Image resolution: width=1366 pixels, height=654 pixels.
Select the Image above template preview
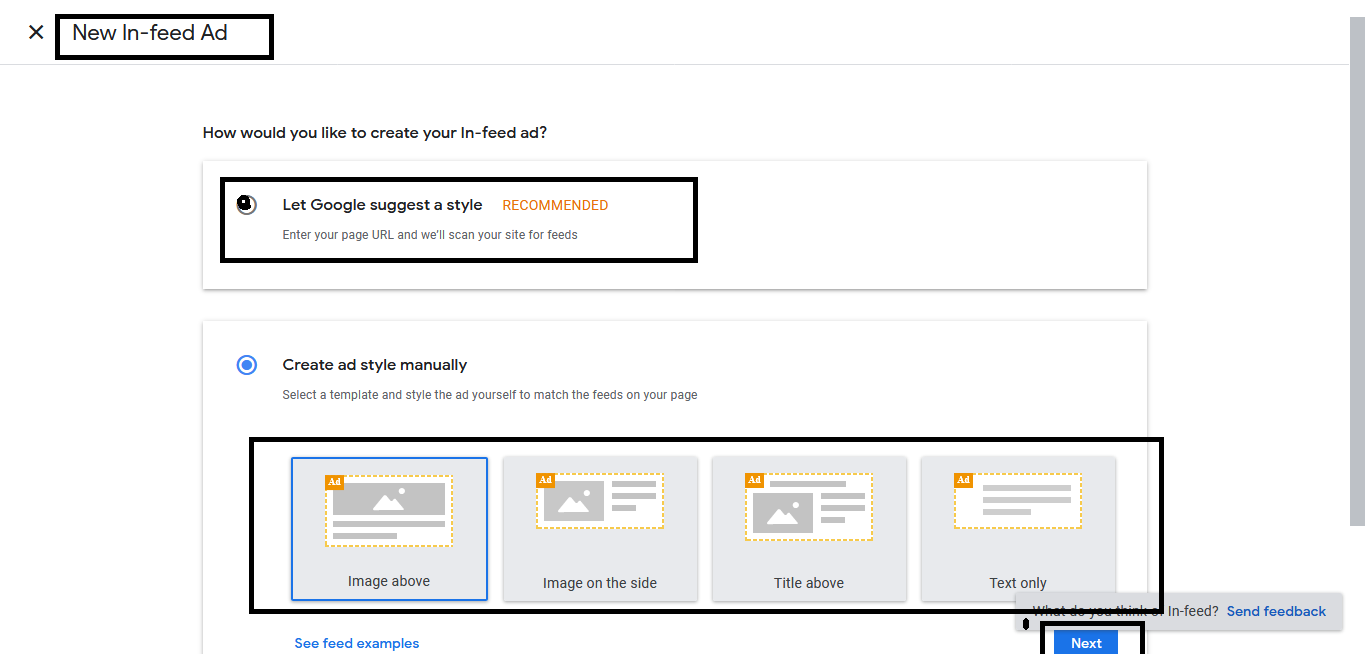[389, 512]
